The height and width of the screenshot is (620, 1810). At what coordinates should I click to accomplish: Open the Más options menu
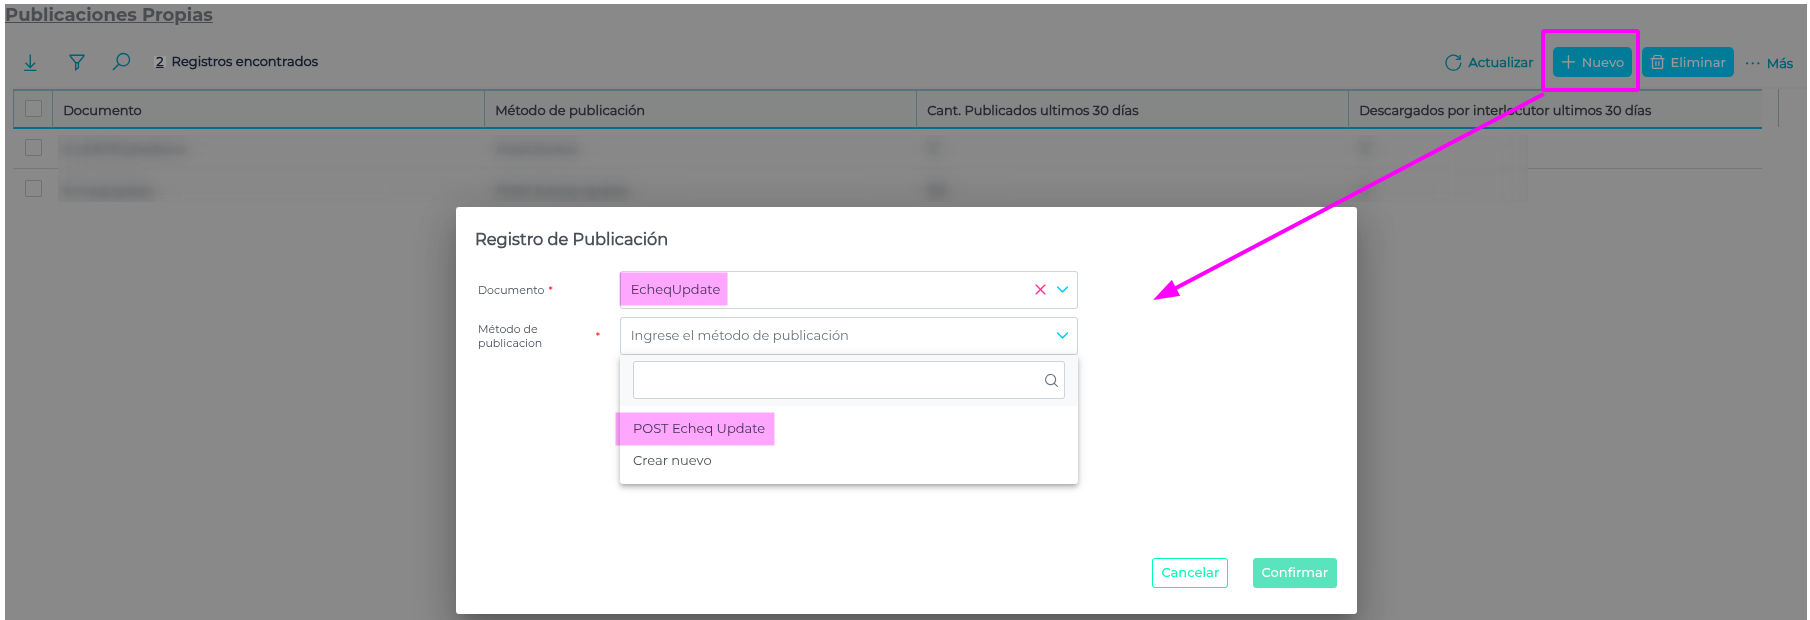coord(1769,63)
